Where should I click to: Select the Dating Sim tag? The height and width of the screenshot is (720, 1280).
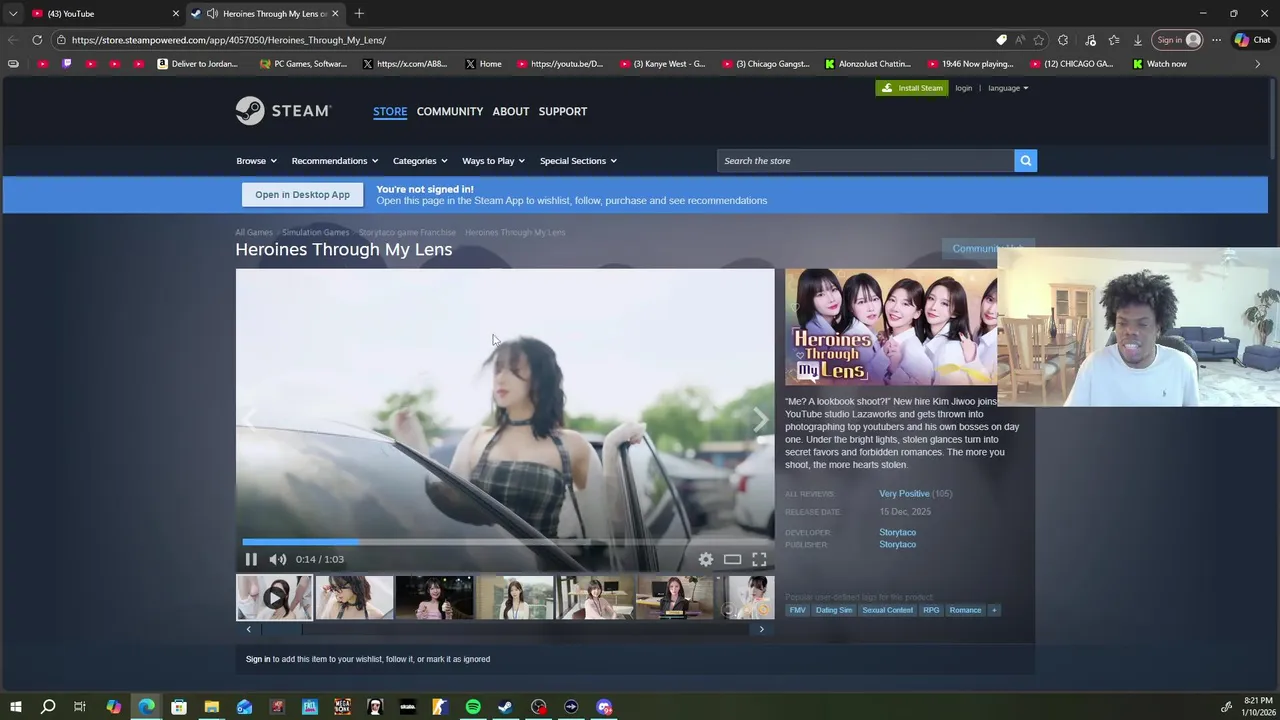click(834, 610)
